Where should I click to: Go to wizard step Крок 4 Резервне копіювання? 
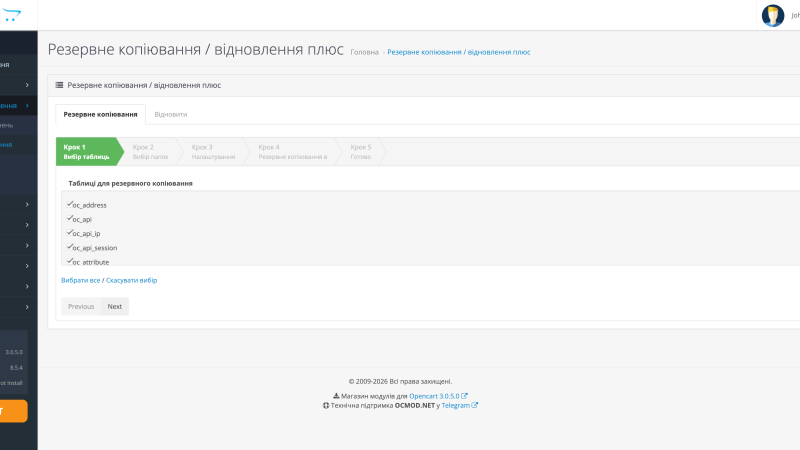293,152
